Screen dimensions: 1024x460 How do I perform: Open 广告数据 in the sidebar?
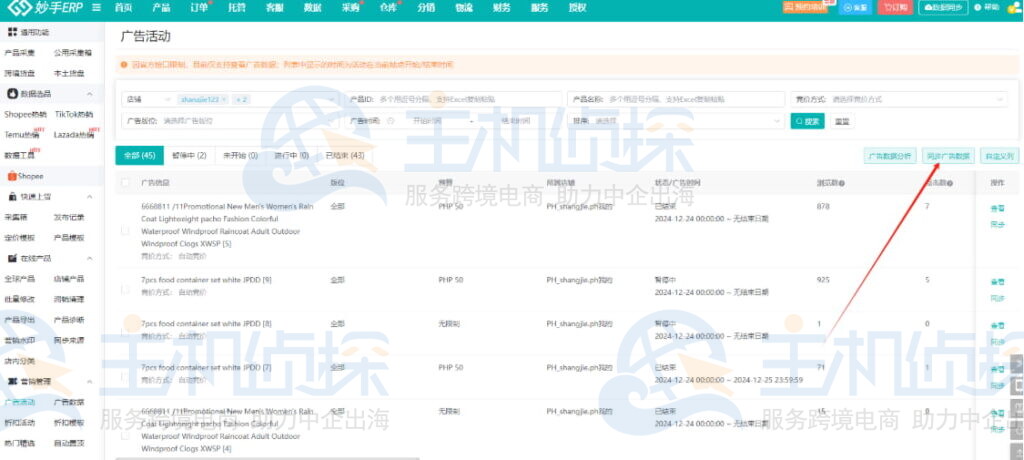point(69,402)
